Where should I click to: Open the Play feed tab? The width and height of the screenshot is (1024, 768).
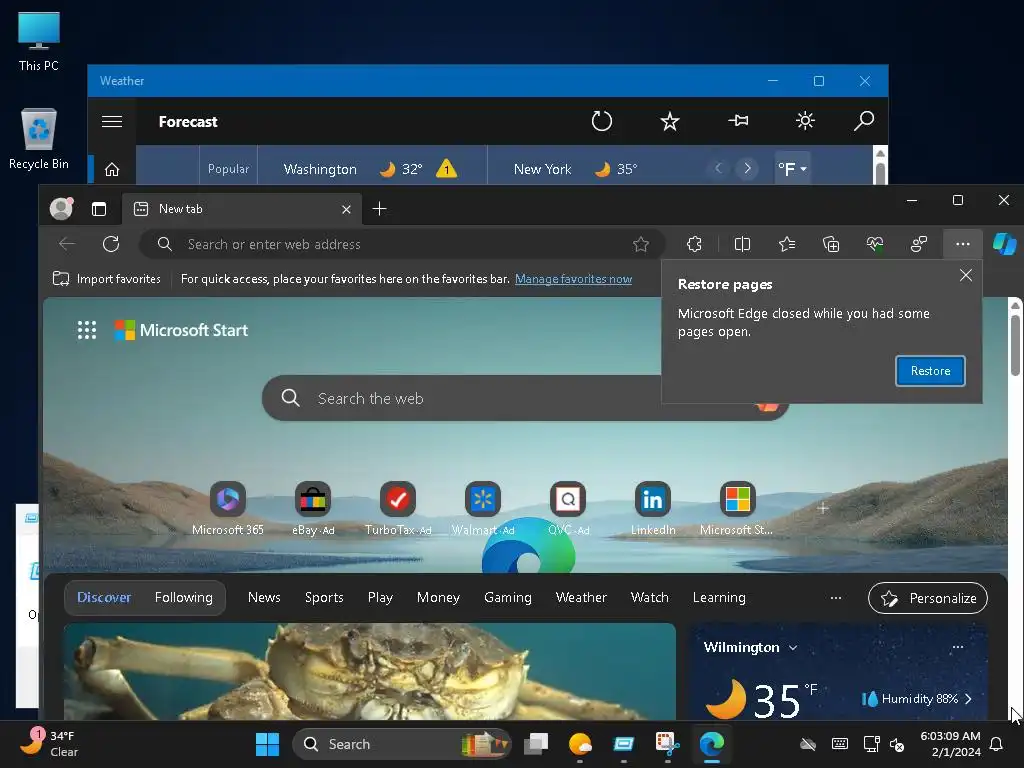(x=380, y=598)
